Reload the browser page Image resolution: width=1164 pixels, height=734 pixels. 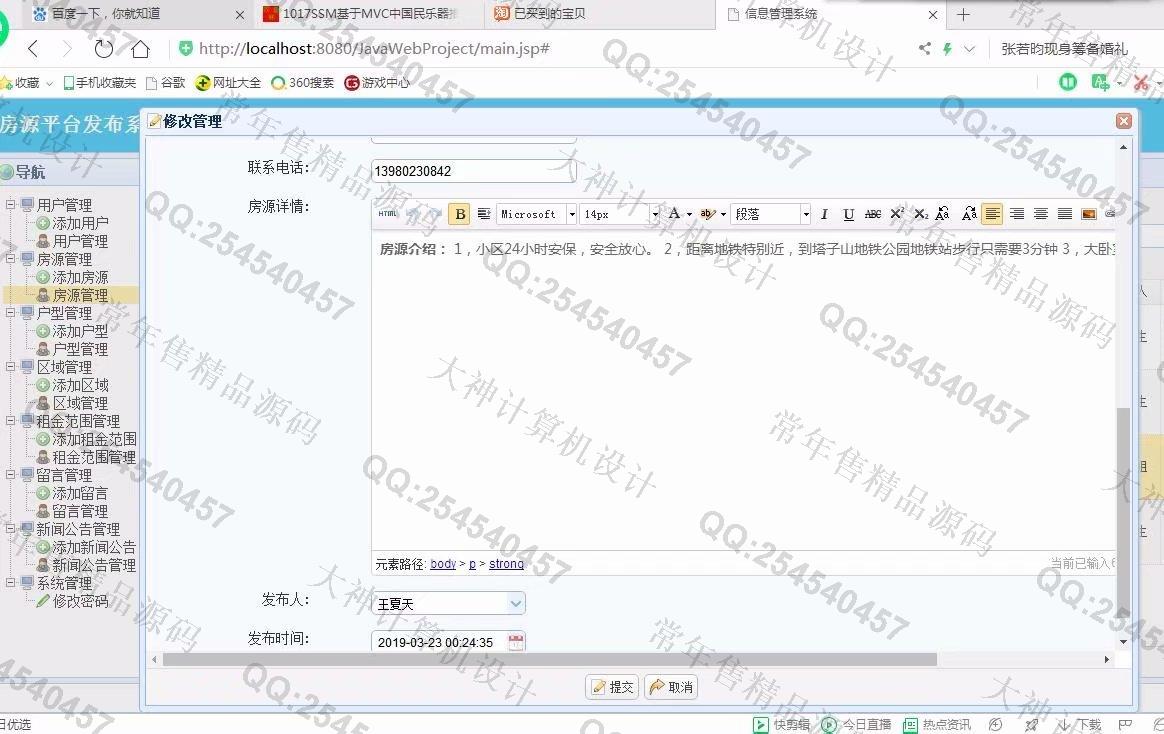coord(103,49)
